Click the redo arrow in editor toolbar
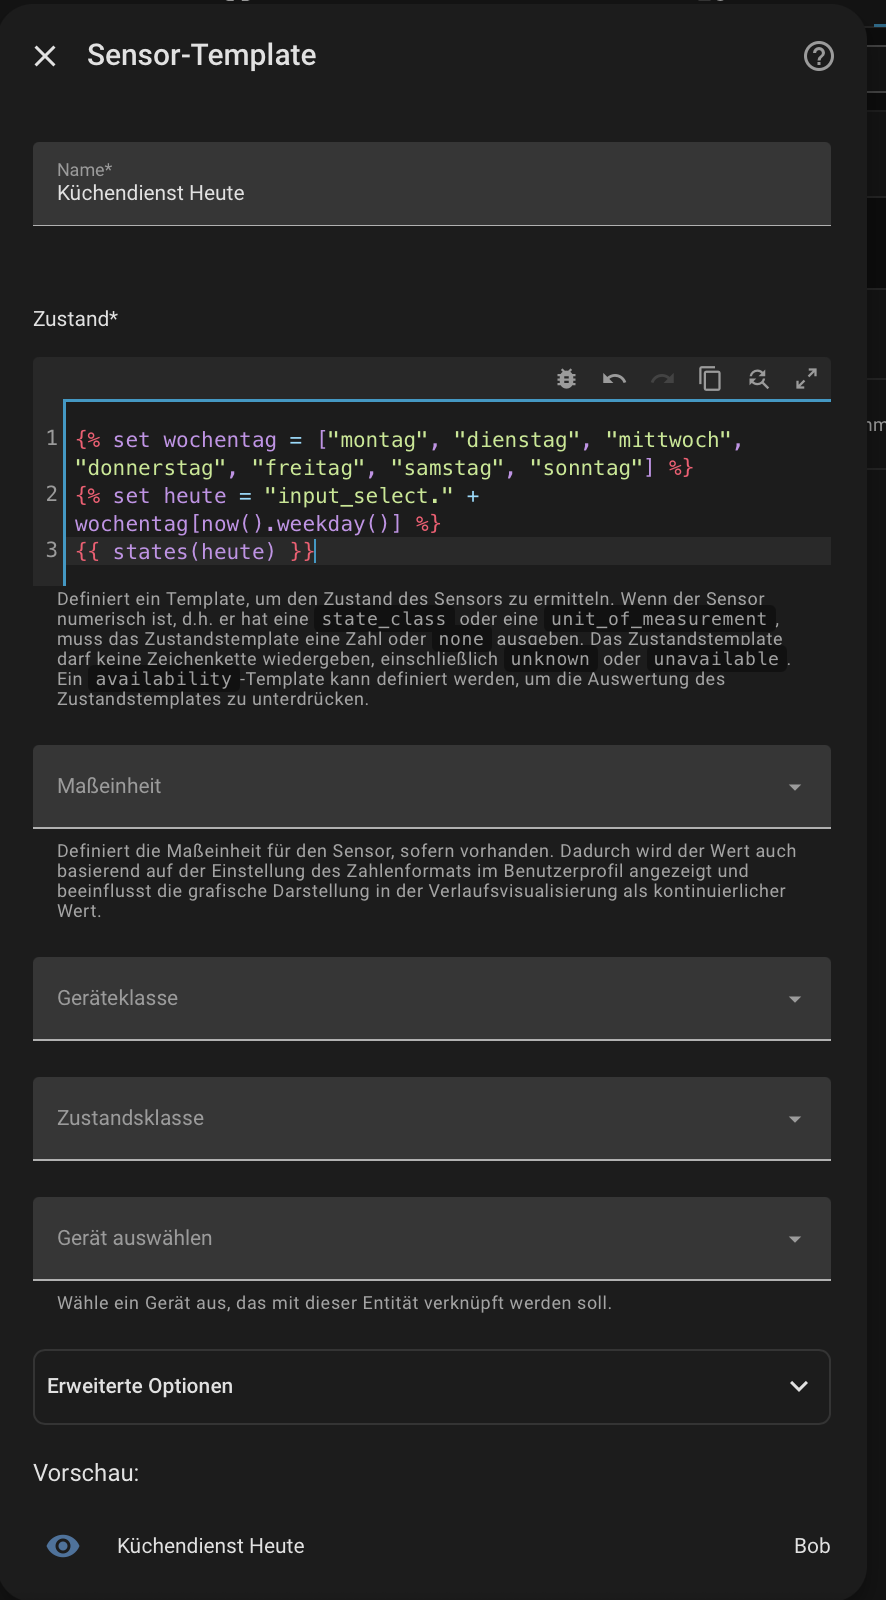The image size is (886, 1600). (662, 379)
